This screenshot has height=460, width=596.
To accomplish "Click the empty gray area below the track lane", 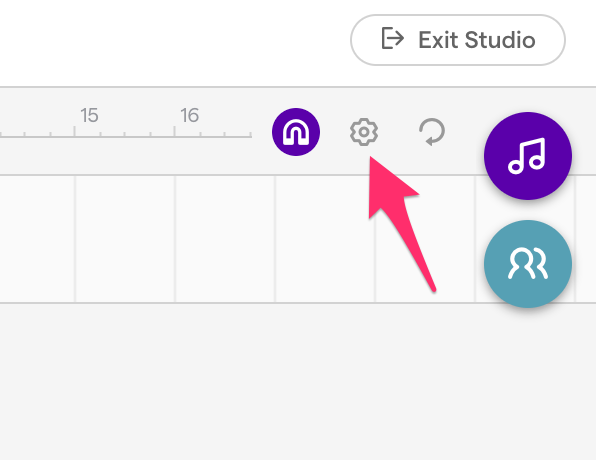I will 298,382.
